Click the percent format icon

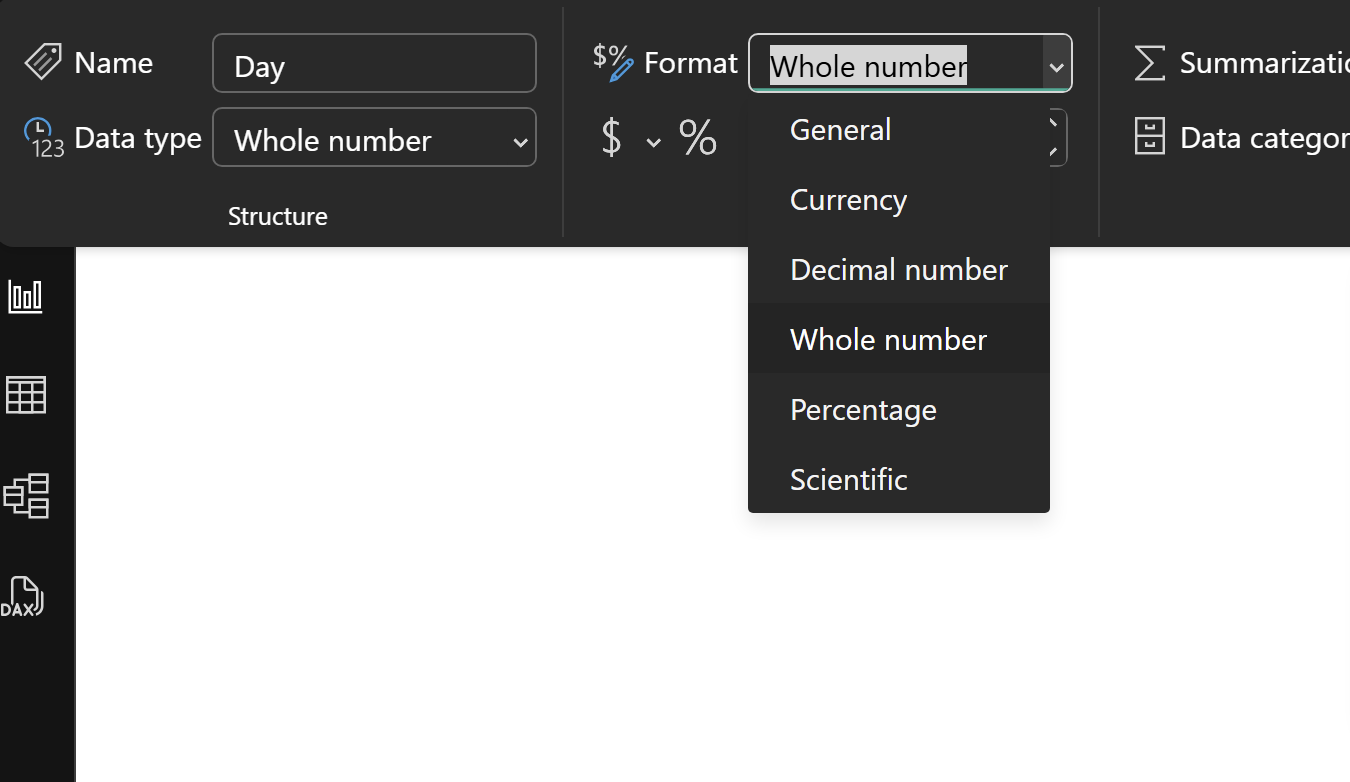698,138
